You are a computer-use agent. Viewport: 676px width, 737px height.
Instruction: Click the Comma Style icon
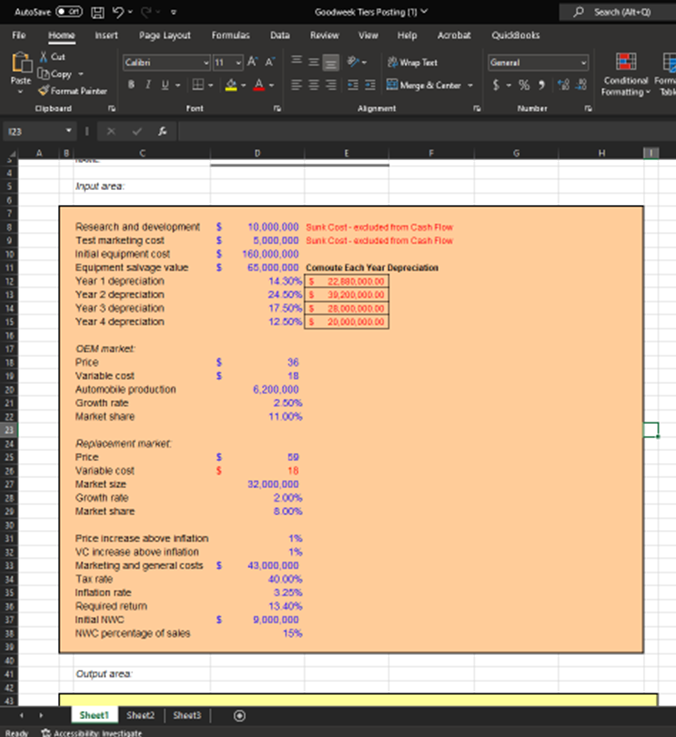click(542, 85)
